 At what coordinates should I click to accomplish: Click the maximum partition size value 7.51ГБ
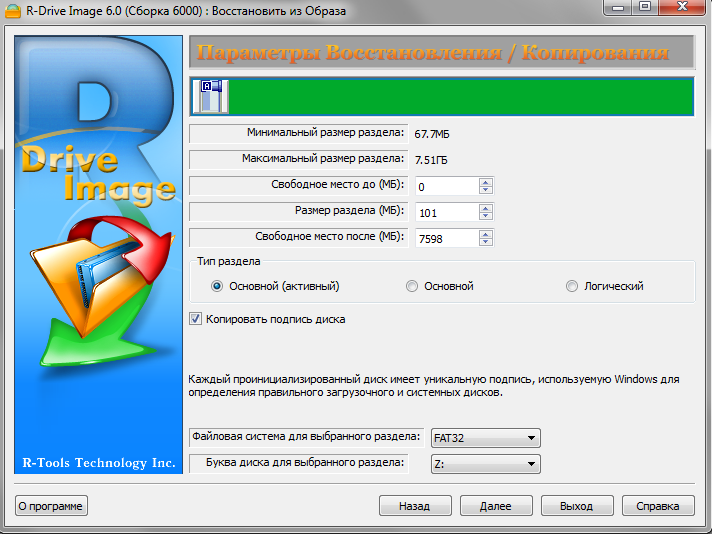pos(431,160)
